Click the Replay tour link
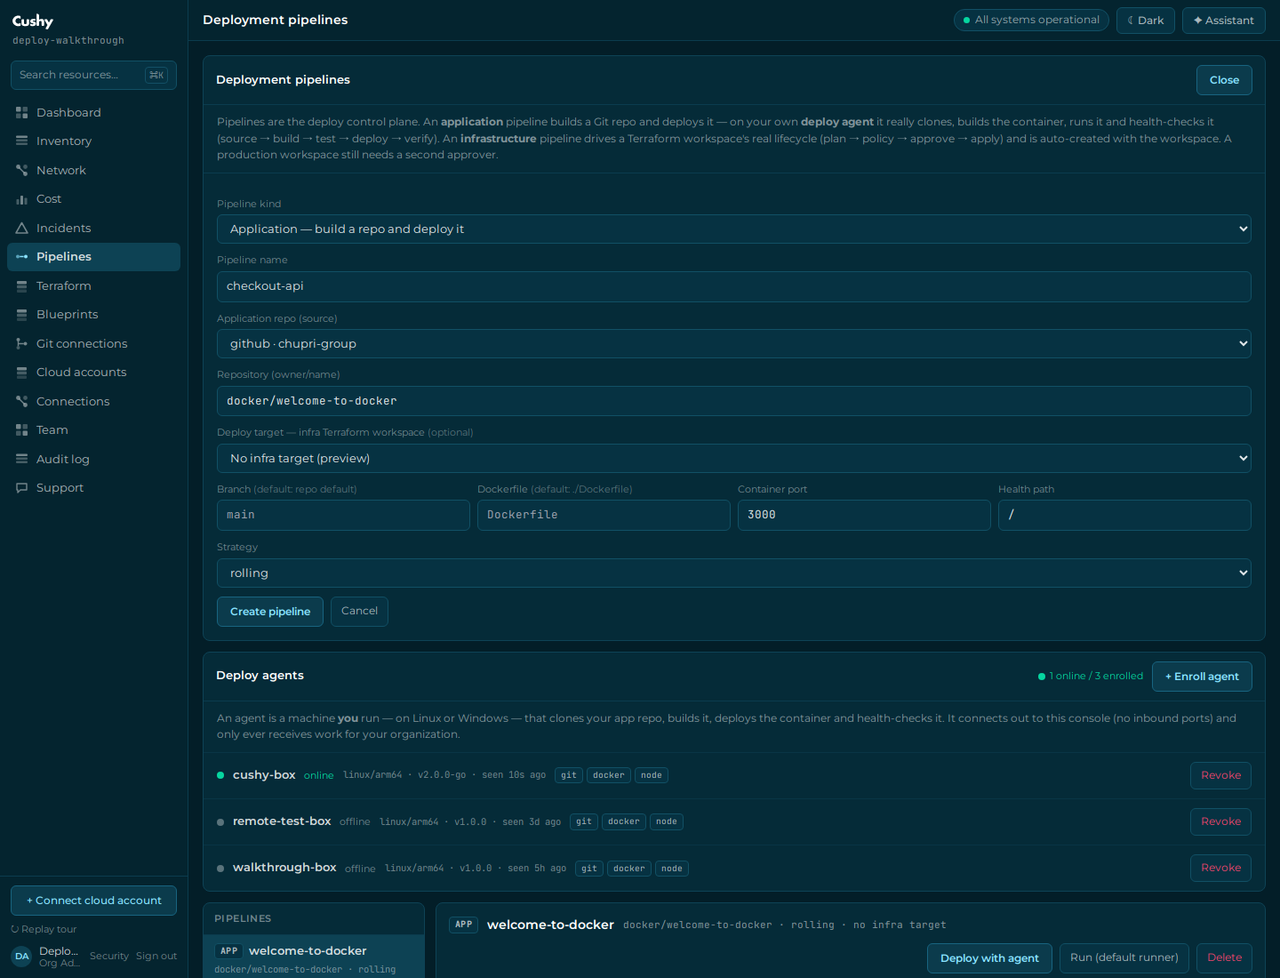 (x=44, y=929)
